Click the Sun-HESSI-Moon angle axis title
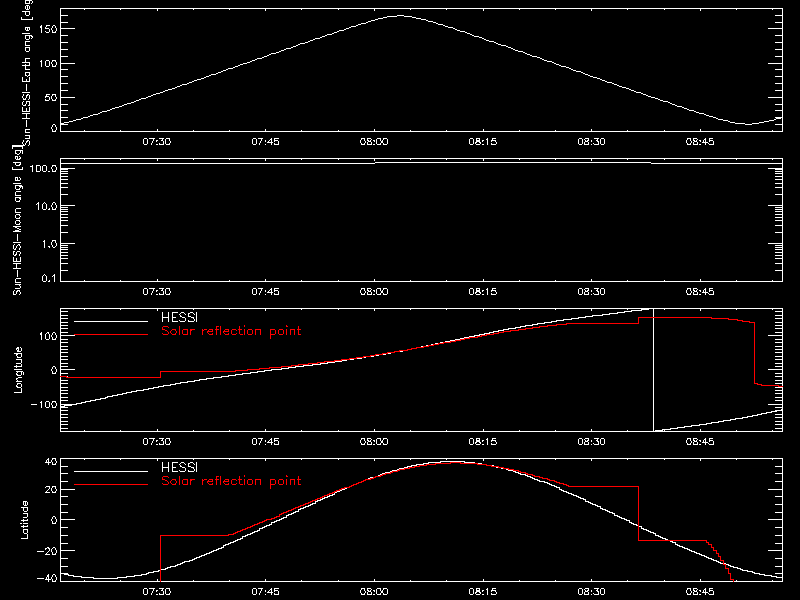The height and width of the screenshot is (600, 800). (x=17, y=219)
